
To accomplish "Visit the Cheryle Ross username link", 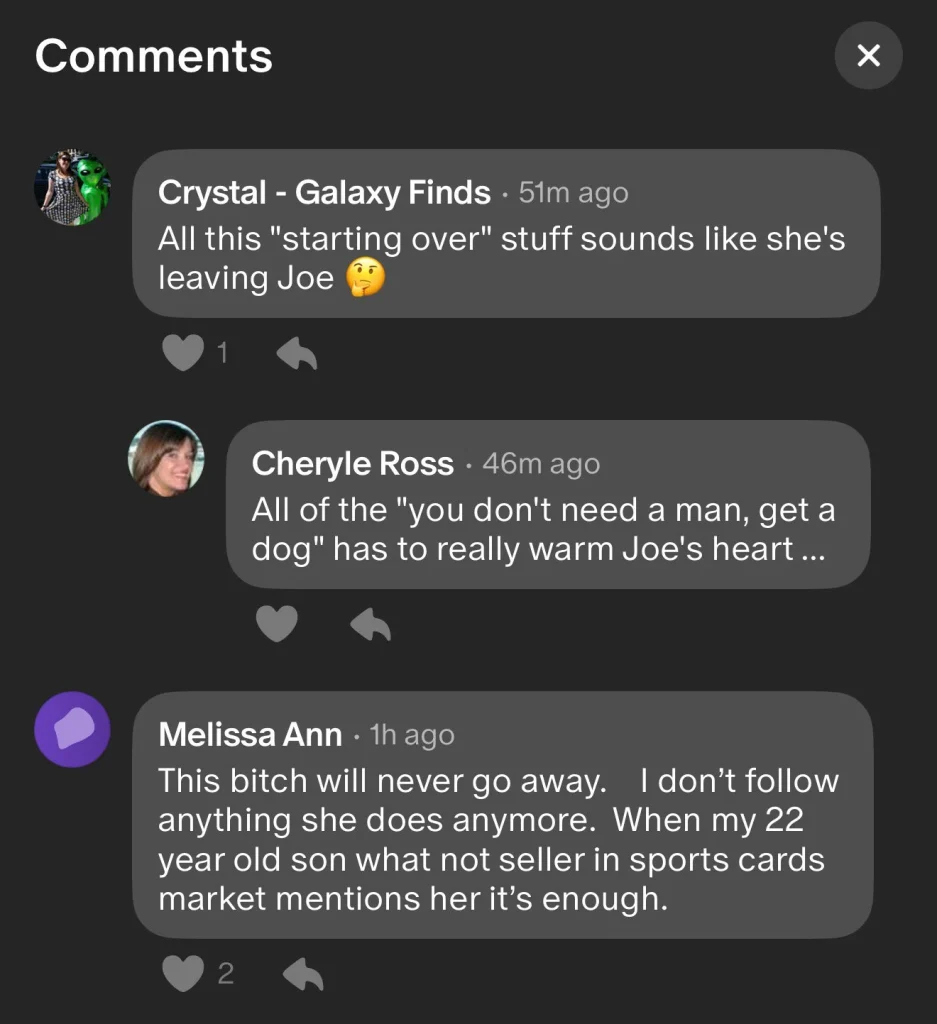I will [352, 464].
